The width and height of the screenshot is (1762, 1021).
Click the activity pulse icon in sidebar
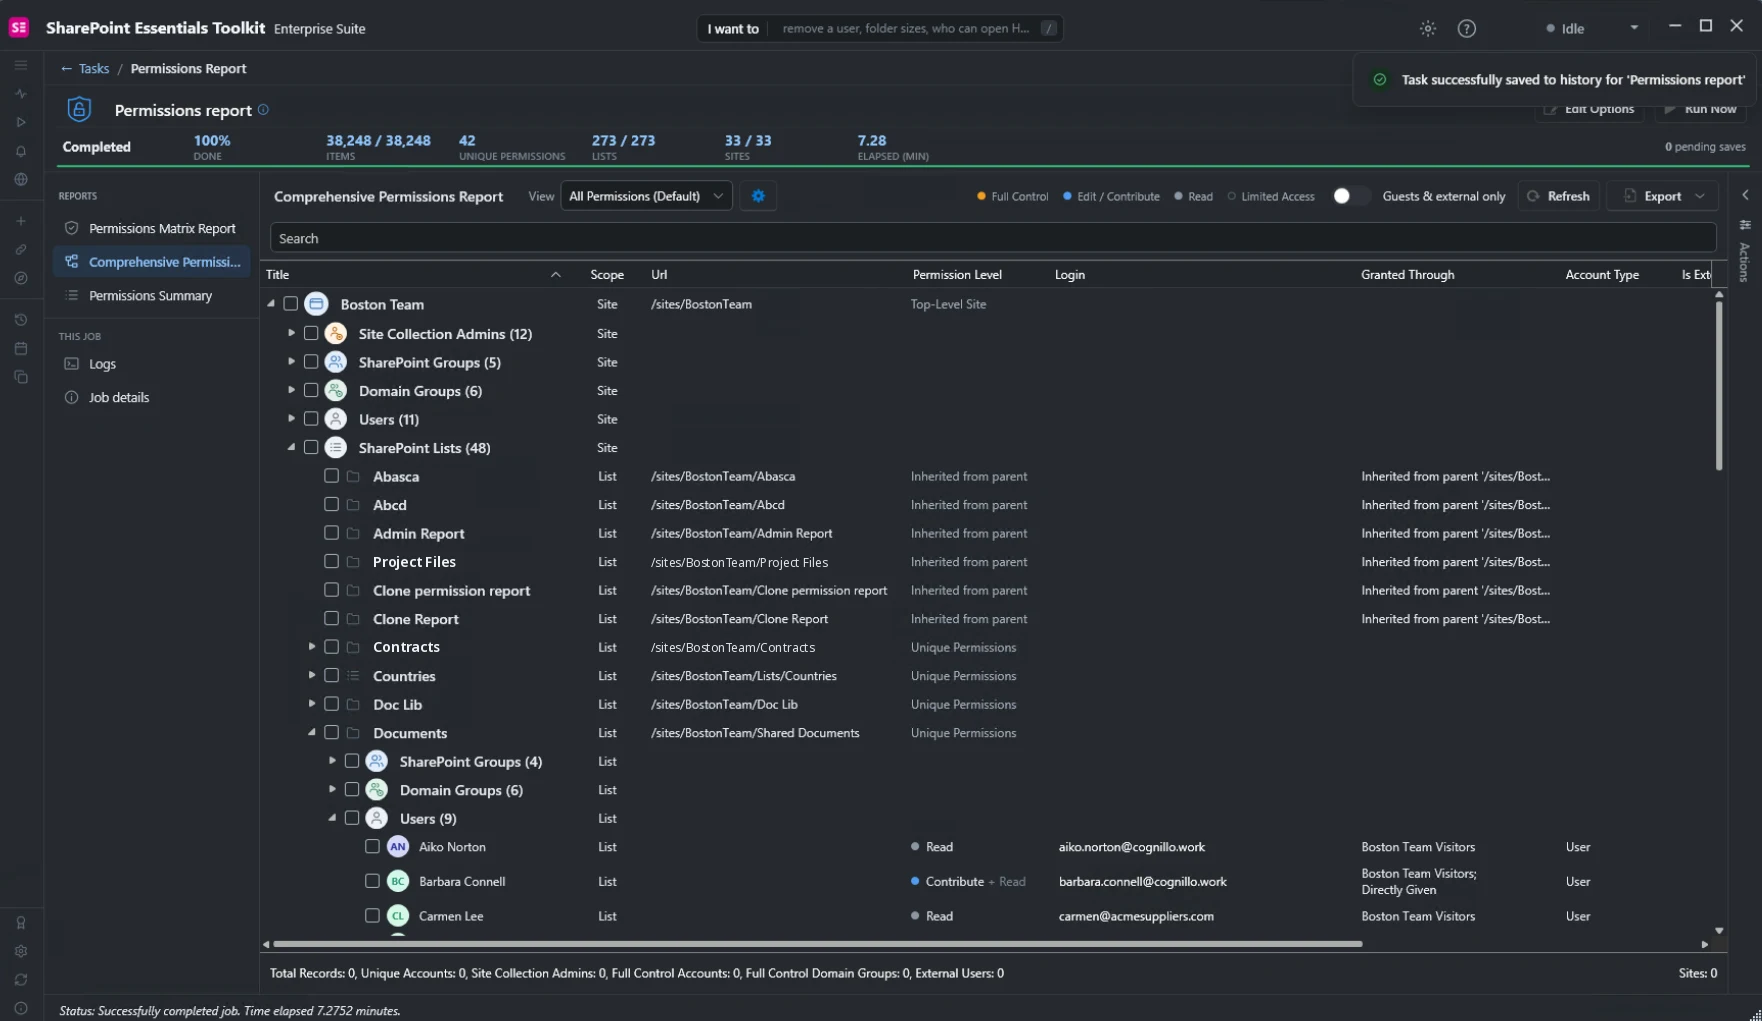tap(21, 94)
